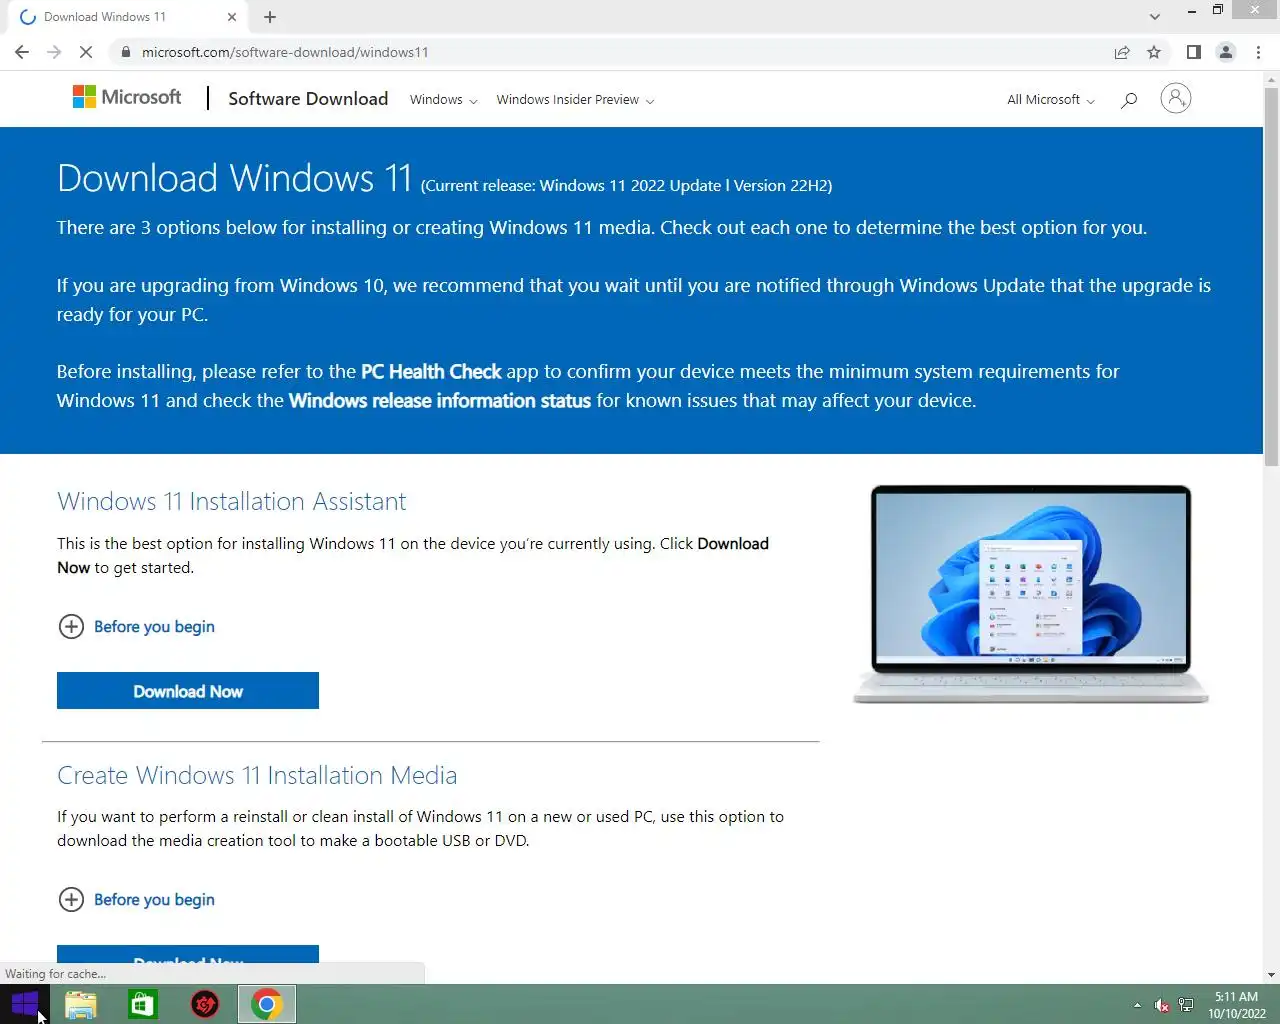
Task: Click the magnifier search icon on the Microsoft site
Action: pyautogui.click(x=1129, y=99)
